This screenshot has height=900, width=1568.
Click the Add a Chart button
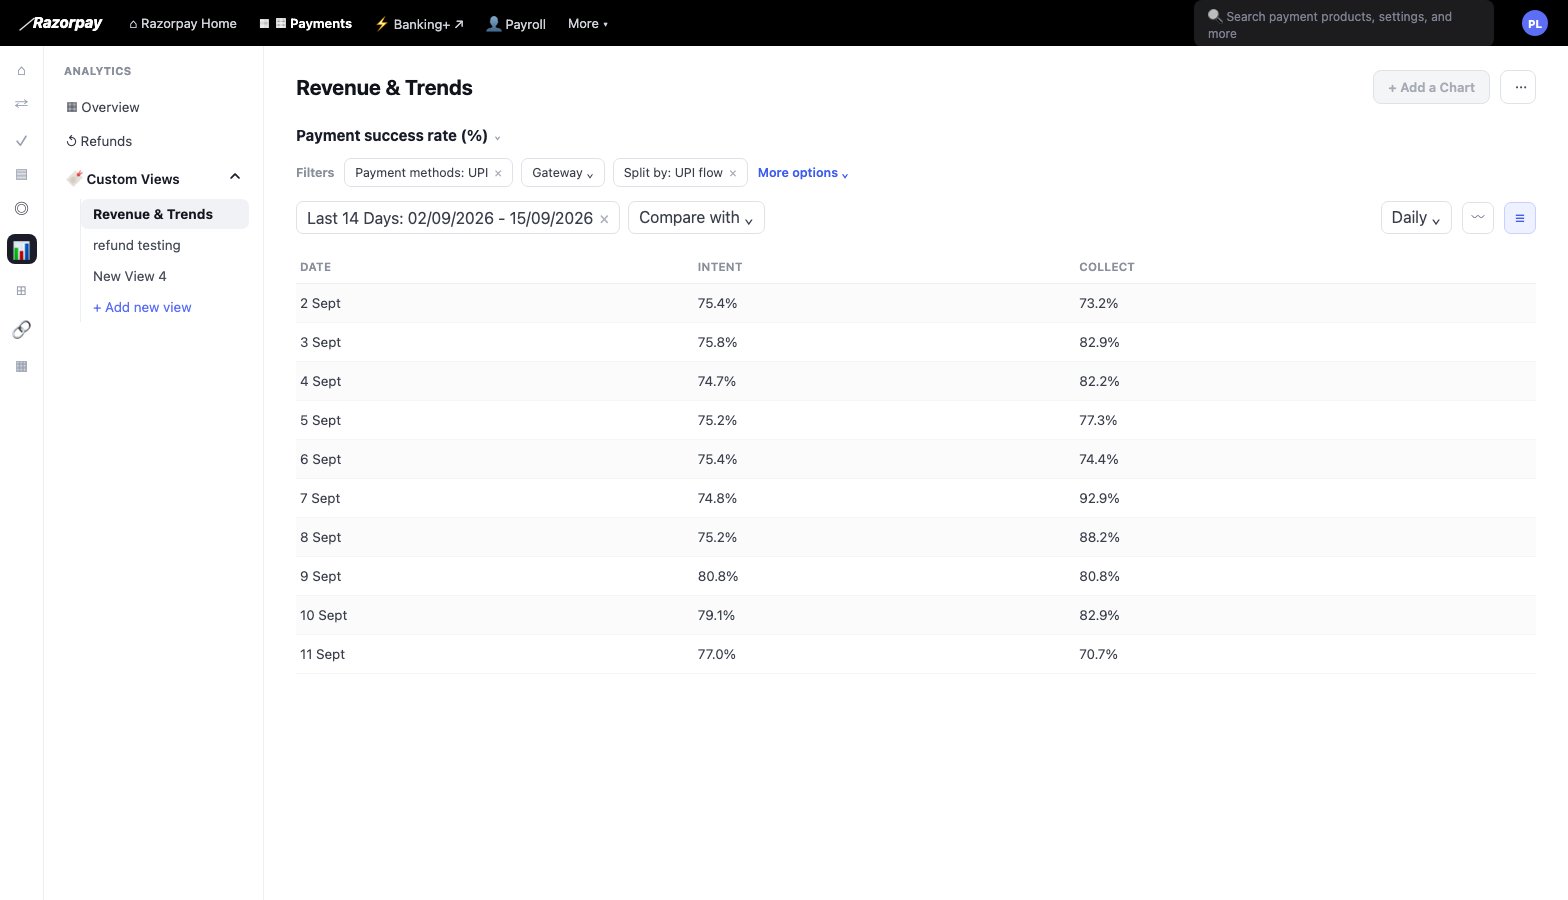tap(1431, 87)
